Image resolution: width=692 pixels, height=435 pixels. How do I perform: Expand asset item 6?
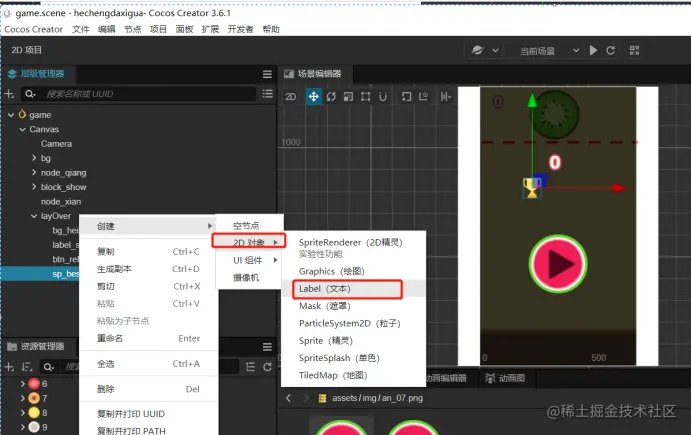click(23, 384)
